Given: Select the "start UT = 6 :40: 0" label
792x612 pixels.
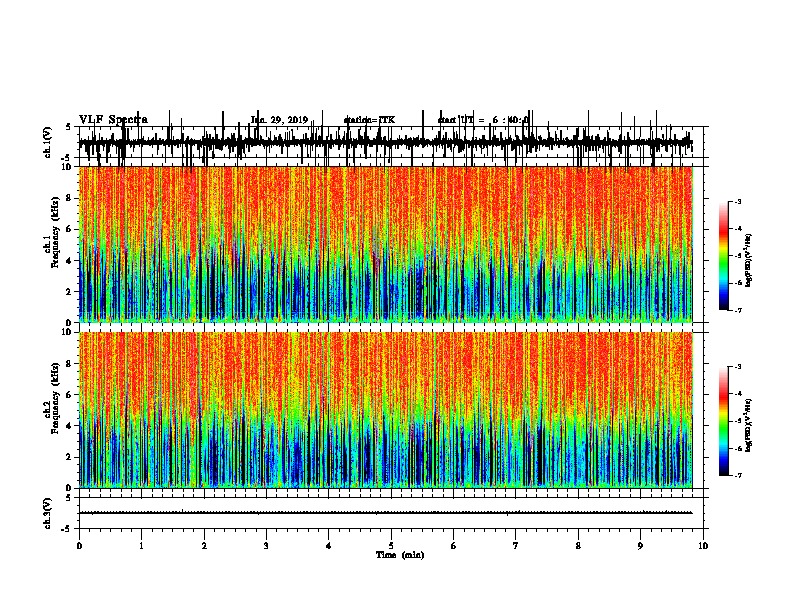Looking at the screenshot, I should (x=483, y=120).
